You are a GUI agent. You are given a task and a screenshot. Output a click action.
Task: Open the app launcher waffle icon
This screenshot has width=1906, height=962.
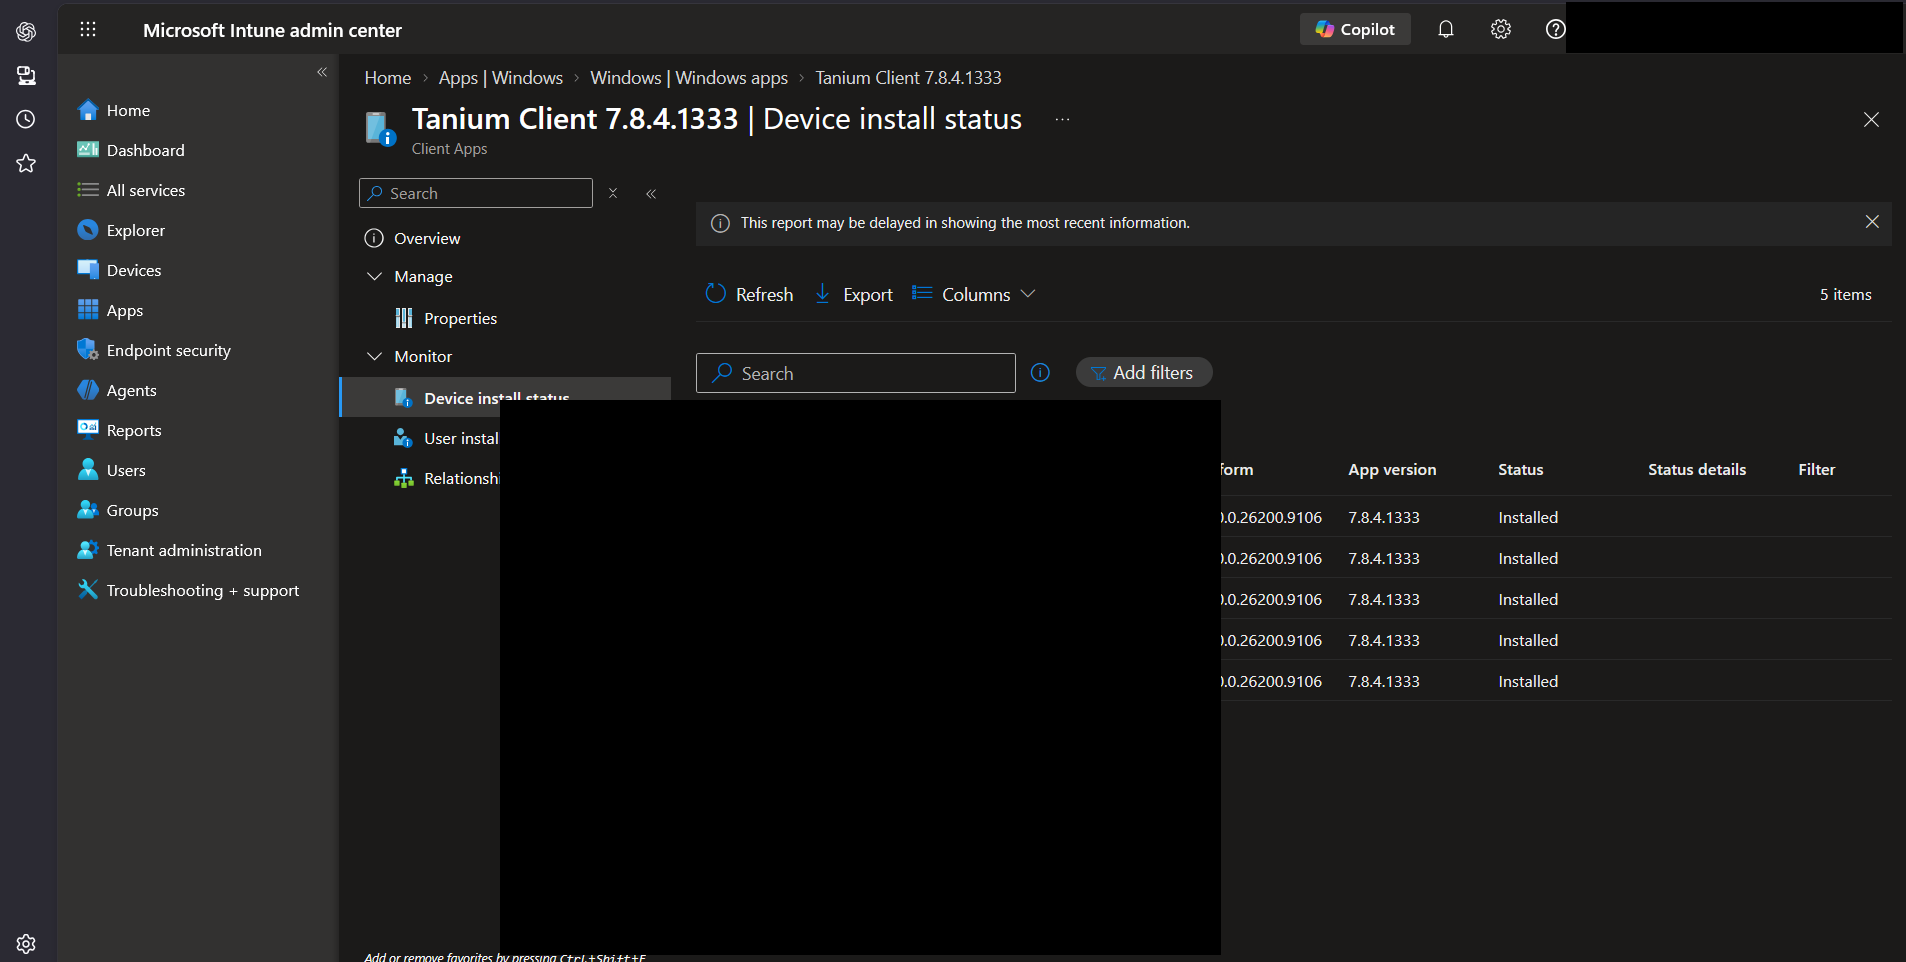tap(88, 29)
